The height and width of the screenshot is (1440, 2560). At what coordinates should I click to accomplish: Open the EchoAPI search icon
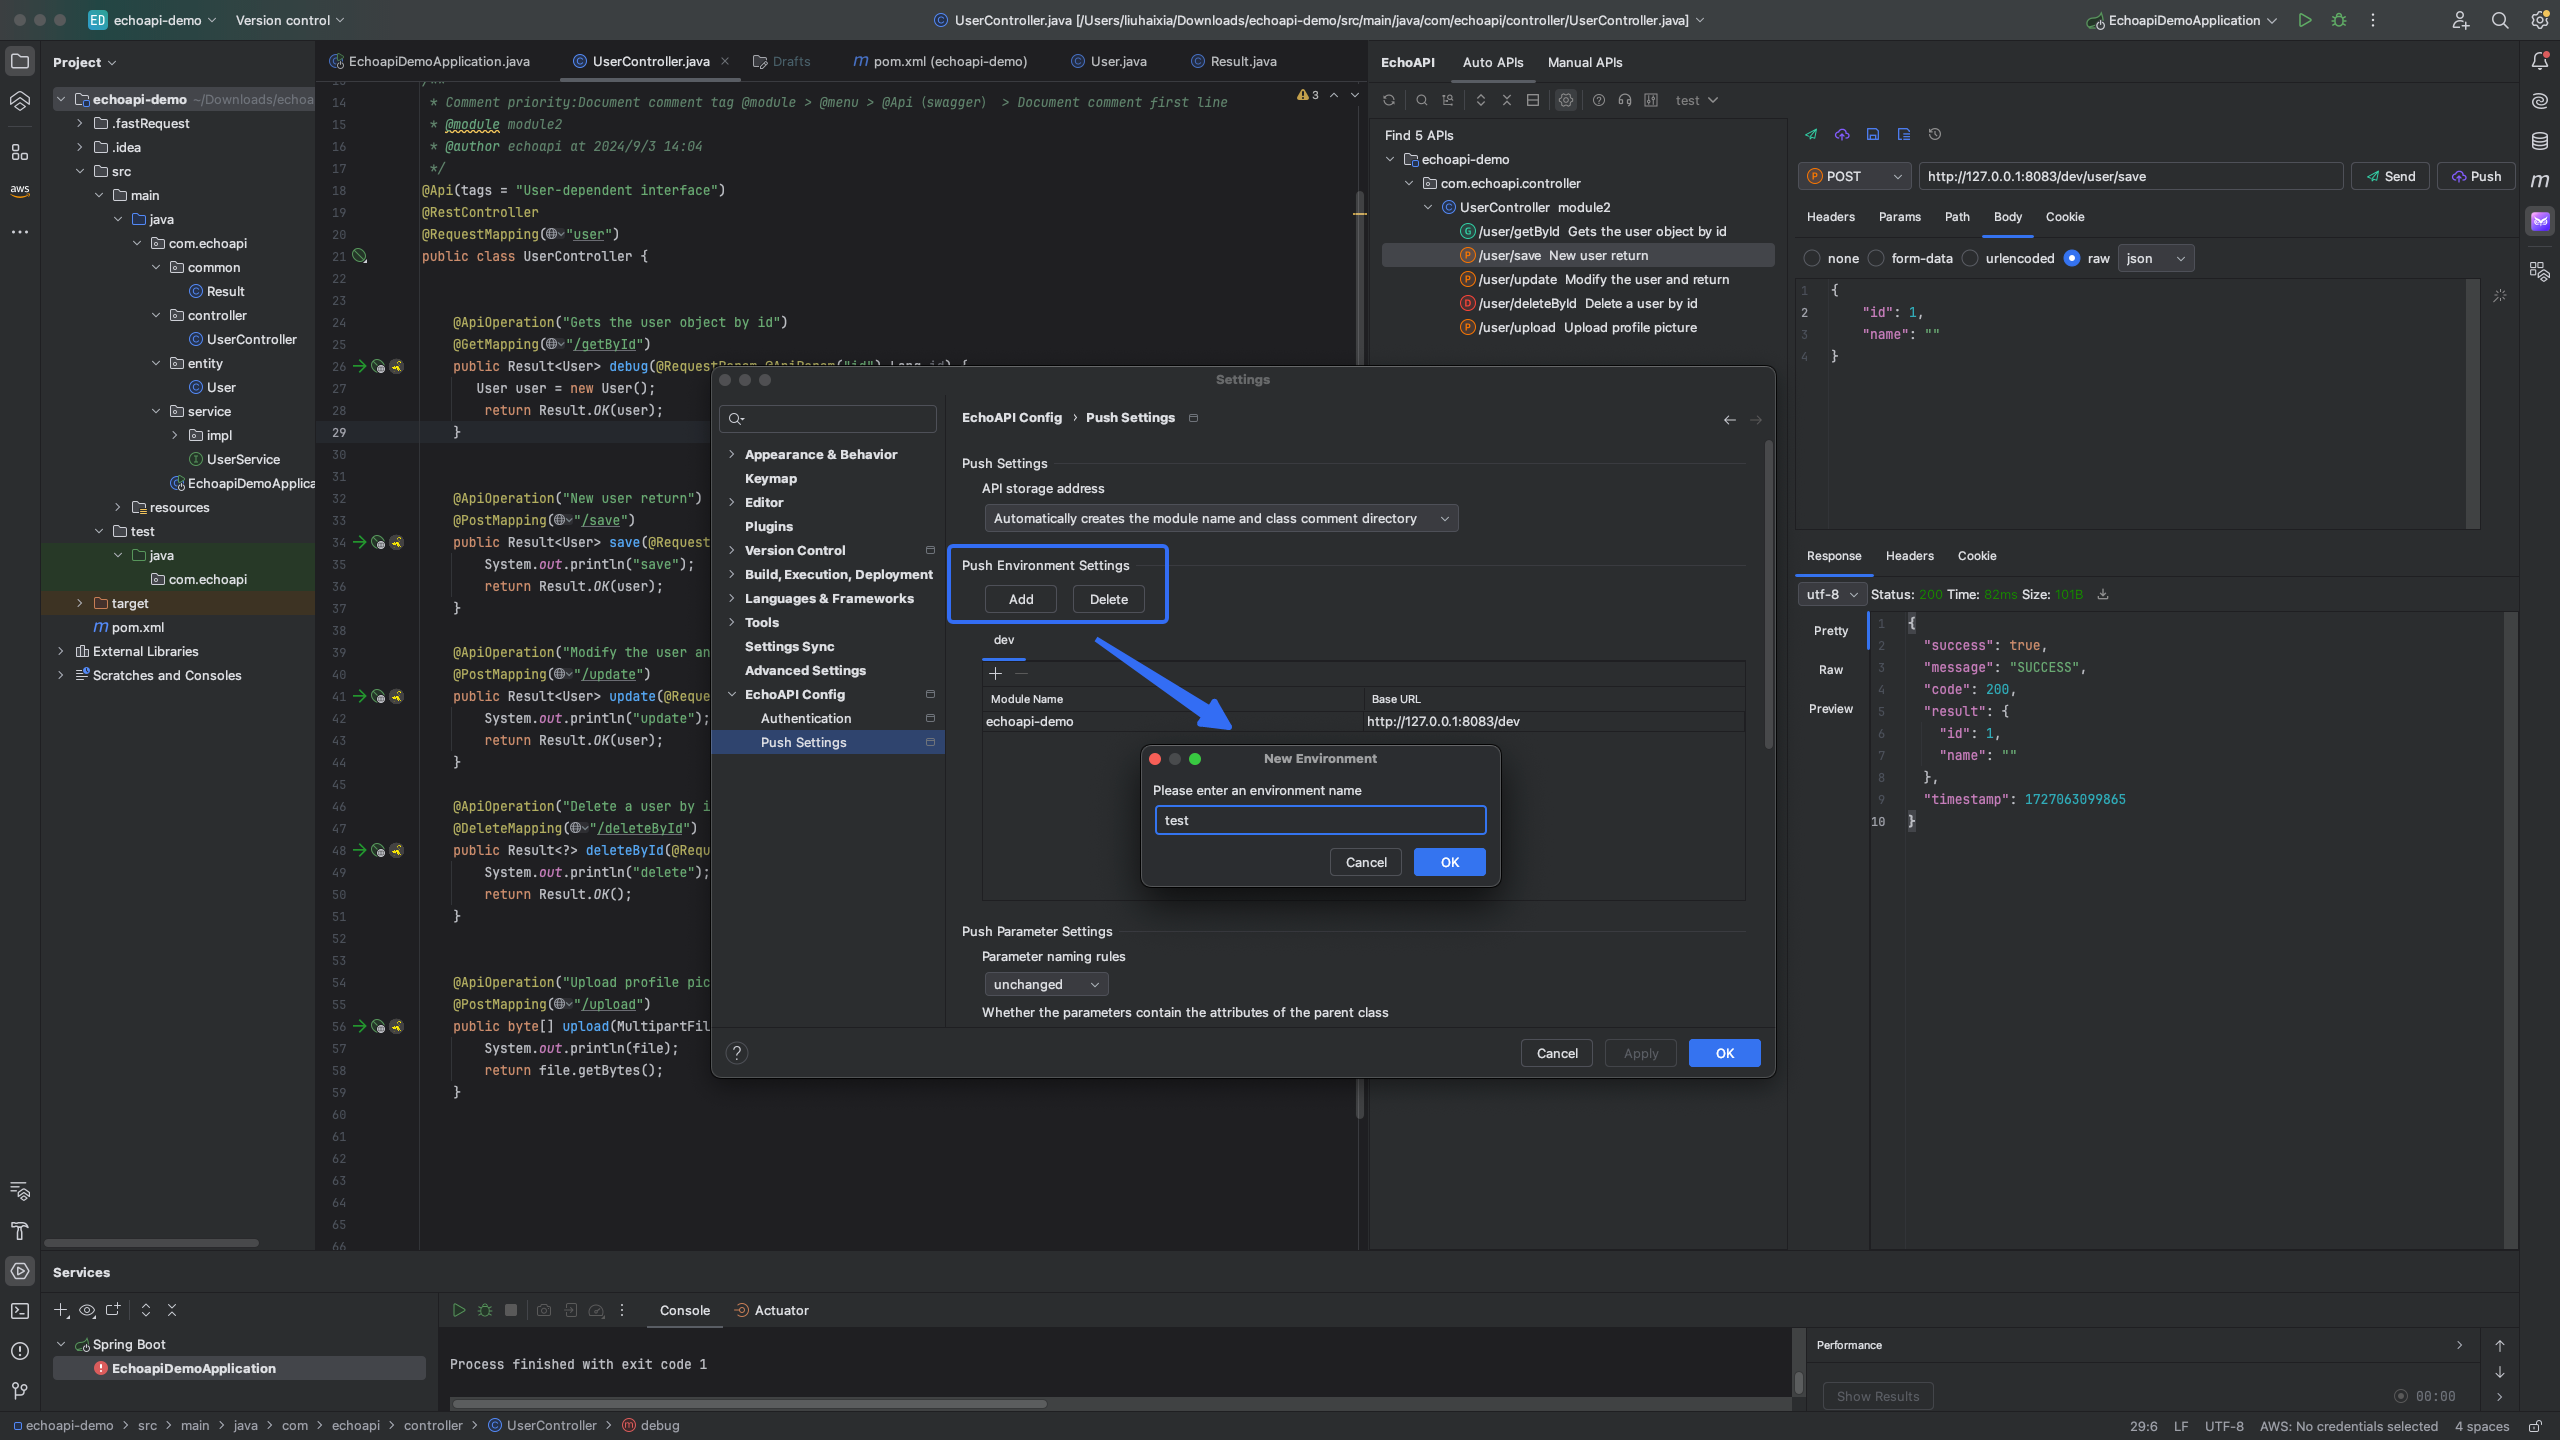[x=1421, y=100]
